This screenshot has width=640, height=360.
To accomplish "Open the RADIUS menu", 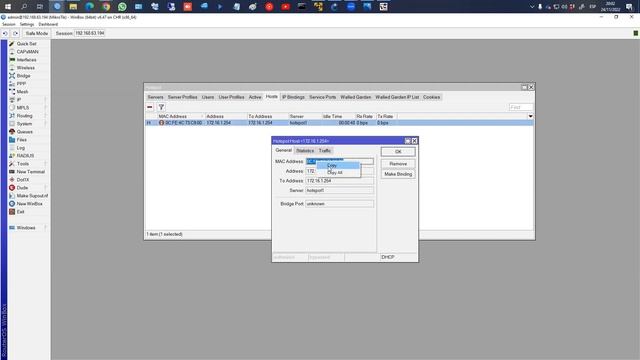I will coord(25,156).
